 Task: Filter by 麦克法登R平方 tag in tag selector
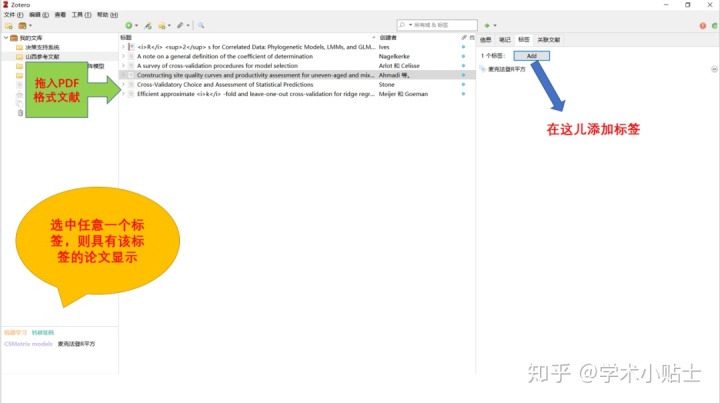click(76, 344)
